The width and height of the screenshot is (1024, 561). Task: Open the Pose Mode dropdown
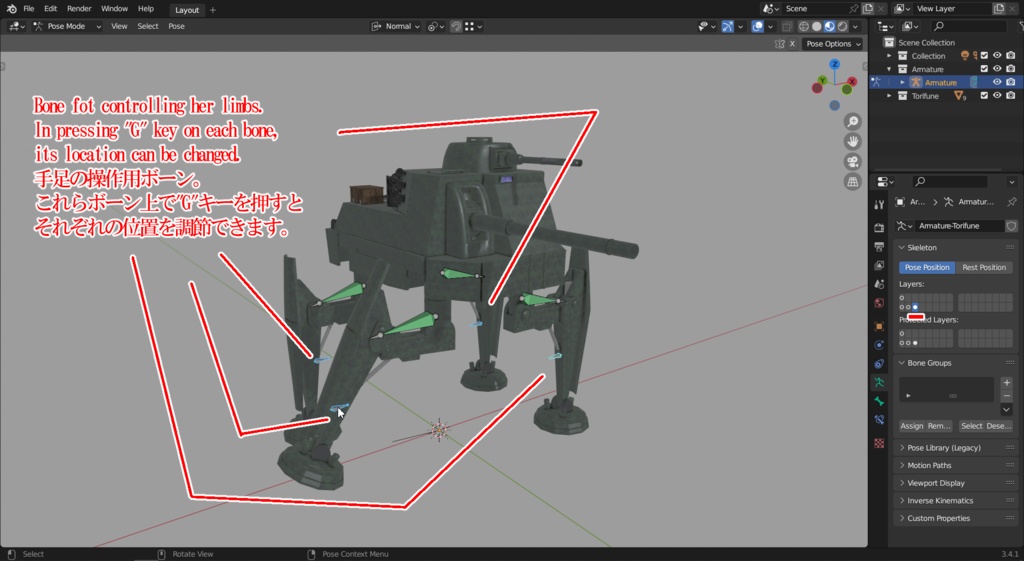coord(67,27)
